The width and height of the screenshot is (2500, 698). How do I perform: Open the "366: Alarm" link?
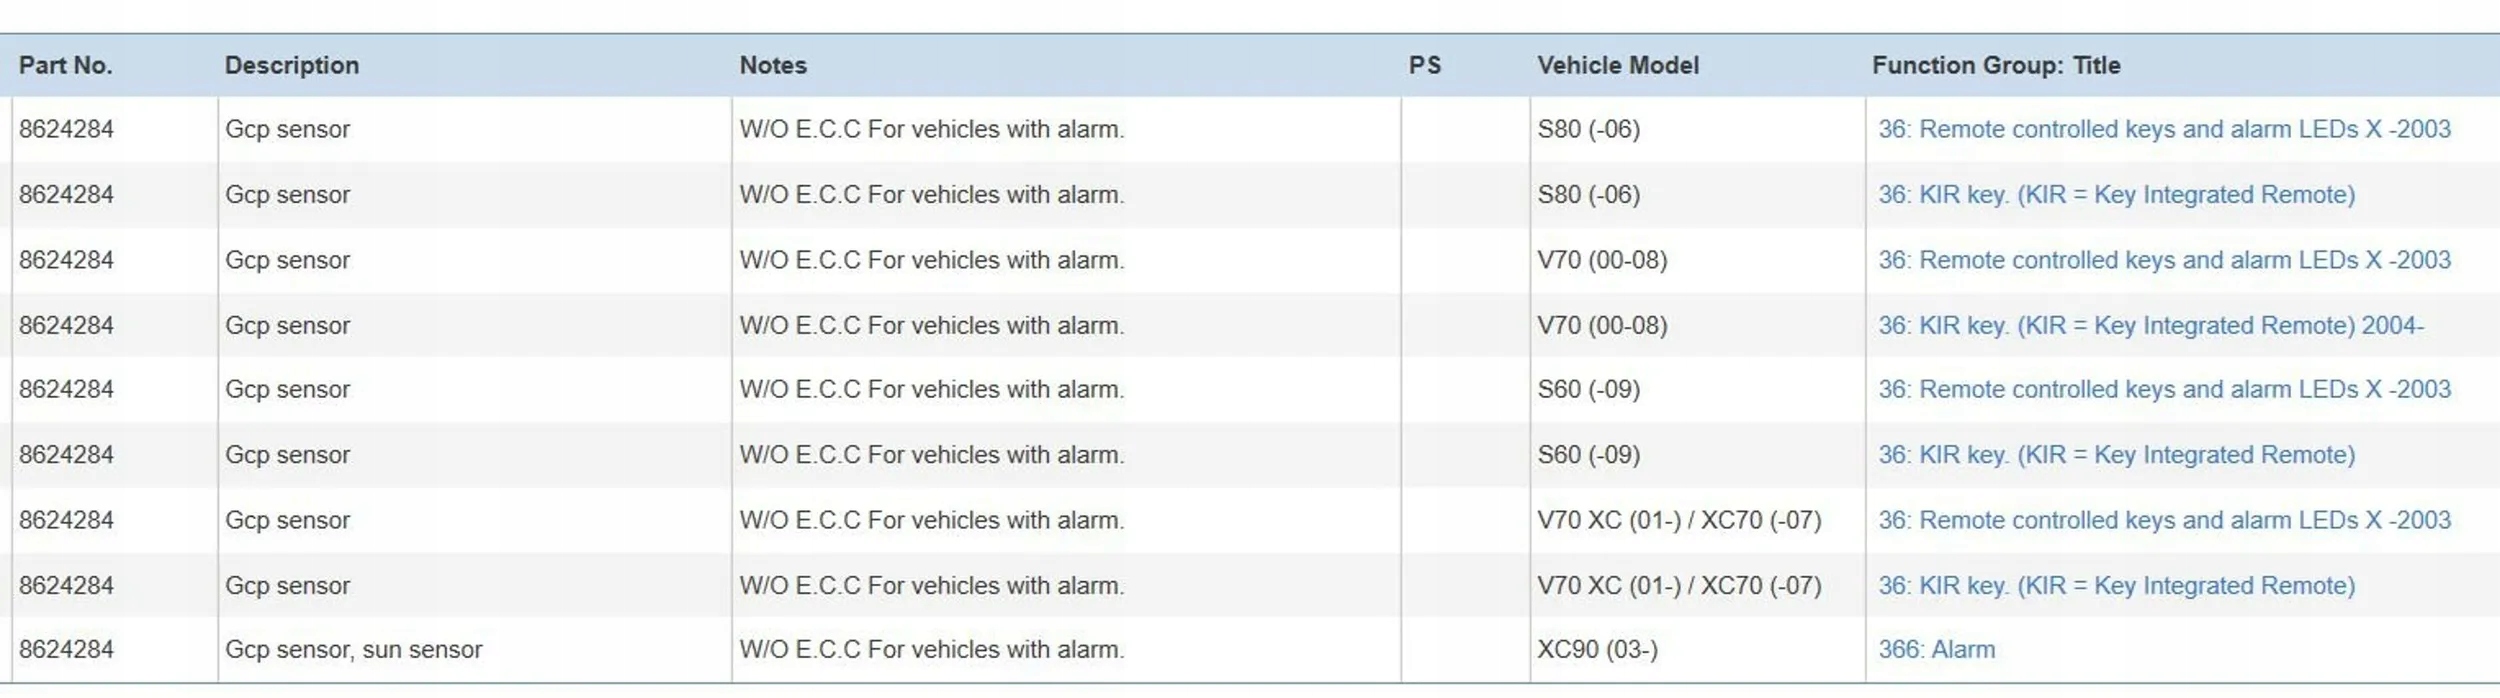pyautogui.click(x=1936, y=650)
